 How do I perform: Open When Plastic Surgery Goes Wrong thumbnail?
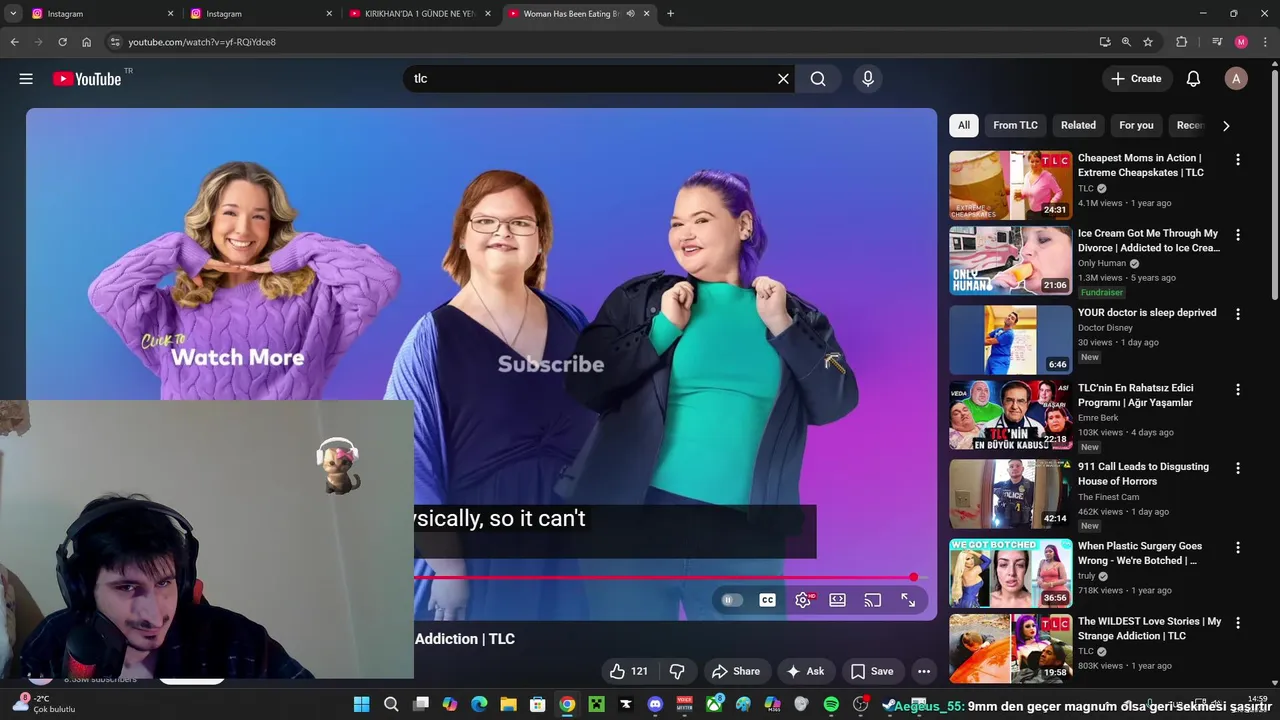pyautogui.click(x=1010, y=573)
